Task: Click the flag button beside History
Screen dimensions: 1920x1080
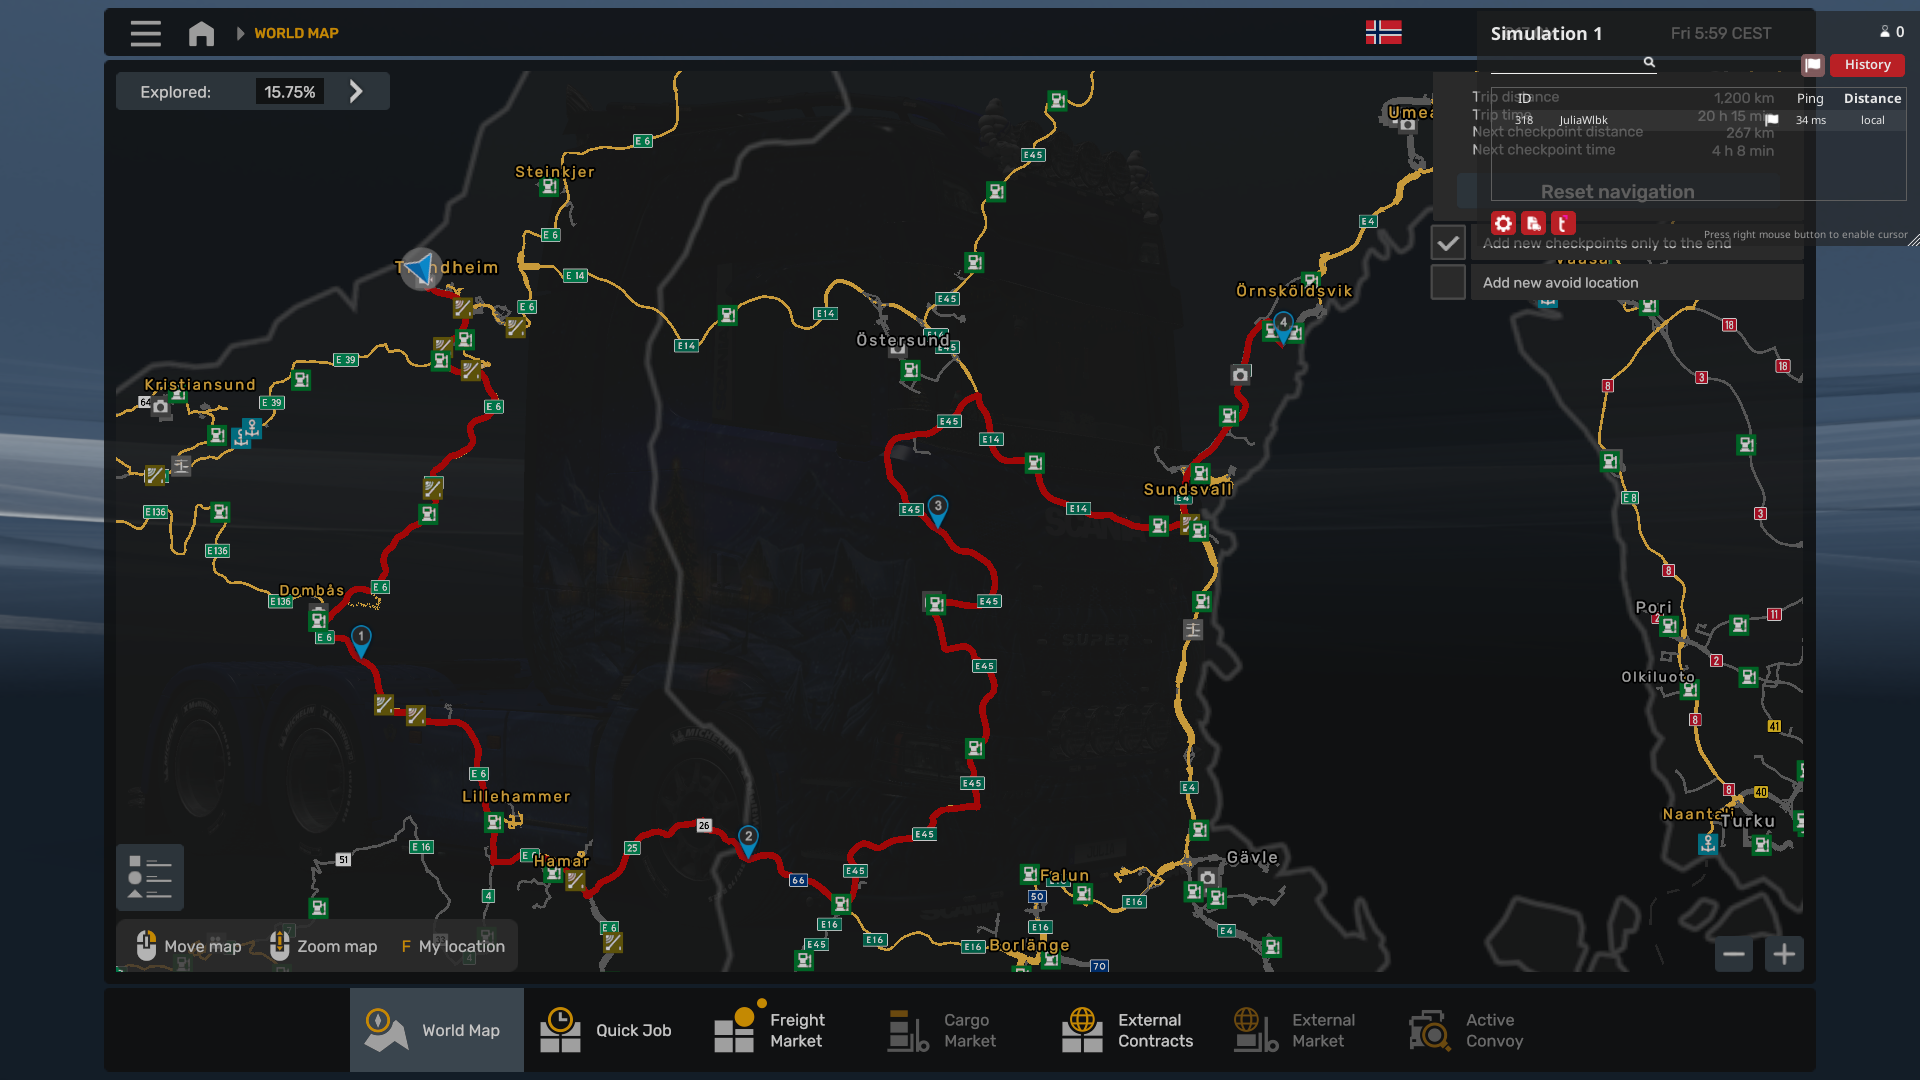Action: 1812,65
